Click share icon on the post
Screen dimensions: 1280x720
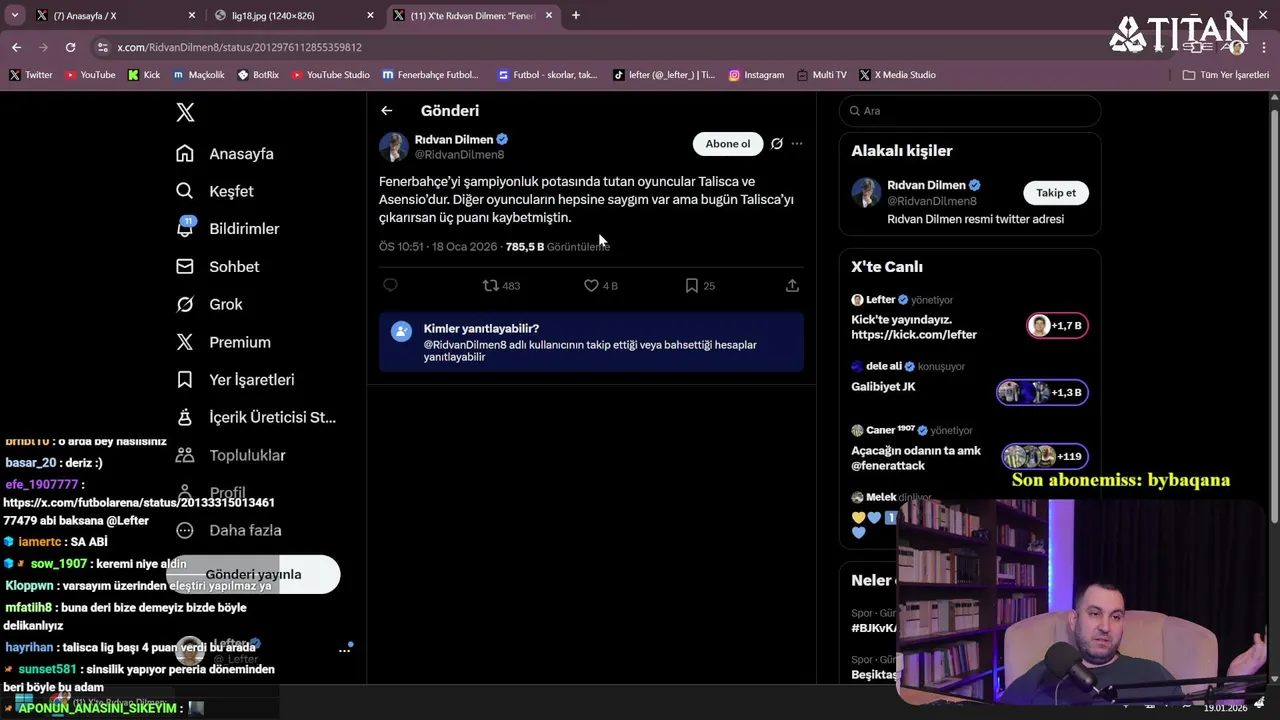[x=792, y=286]
